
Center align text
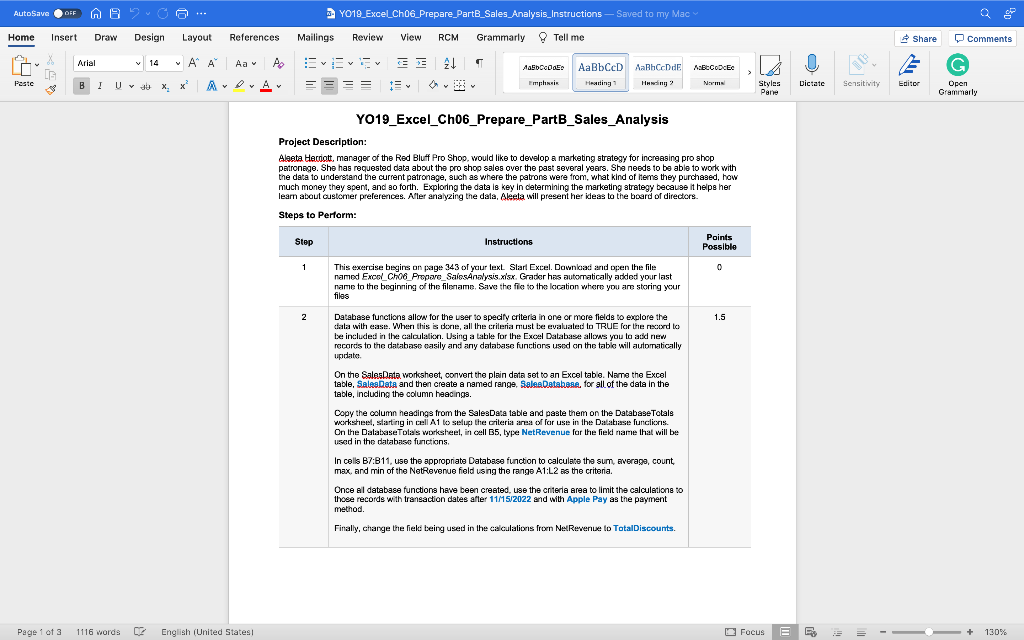pos(329,86)
